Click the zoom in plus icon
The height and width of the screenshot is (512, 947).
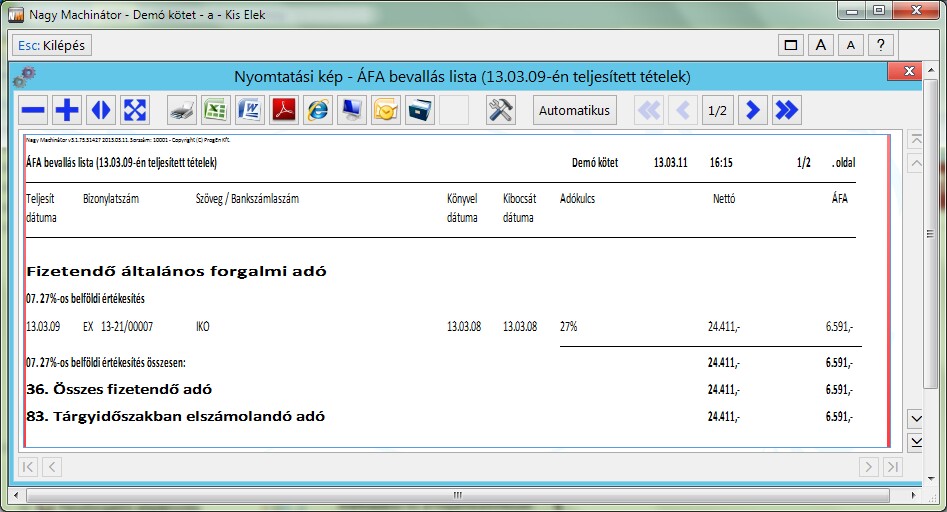tap(67, 110)
